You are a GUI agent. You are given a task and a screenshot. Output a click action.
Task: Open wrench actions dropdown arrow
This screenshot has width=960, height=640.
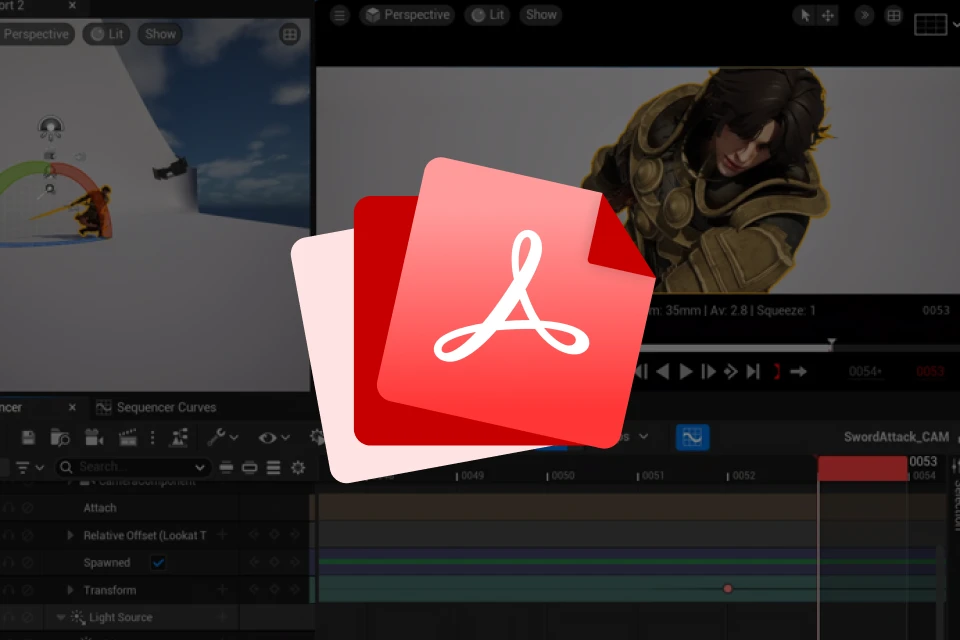click(233, 438)
